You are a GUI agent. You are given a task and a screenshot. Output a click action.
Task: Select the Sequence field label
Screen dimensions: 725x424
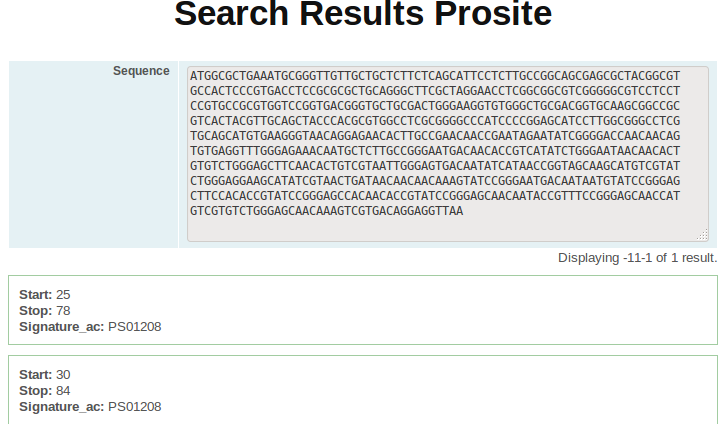[141, 71]
